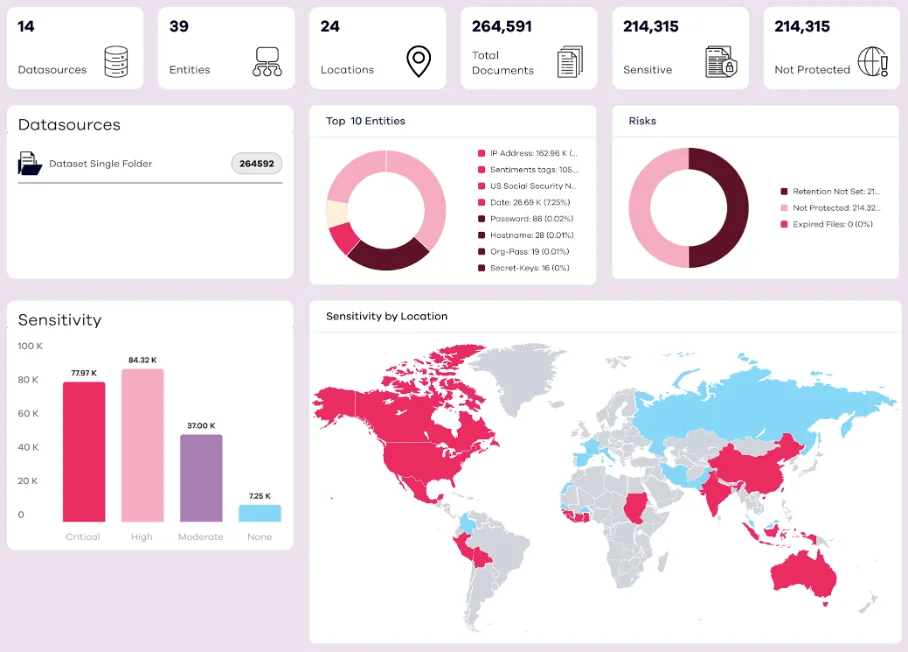
Task: Toggle the Expired Files legend item
Action: (x=826, y=224)
